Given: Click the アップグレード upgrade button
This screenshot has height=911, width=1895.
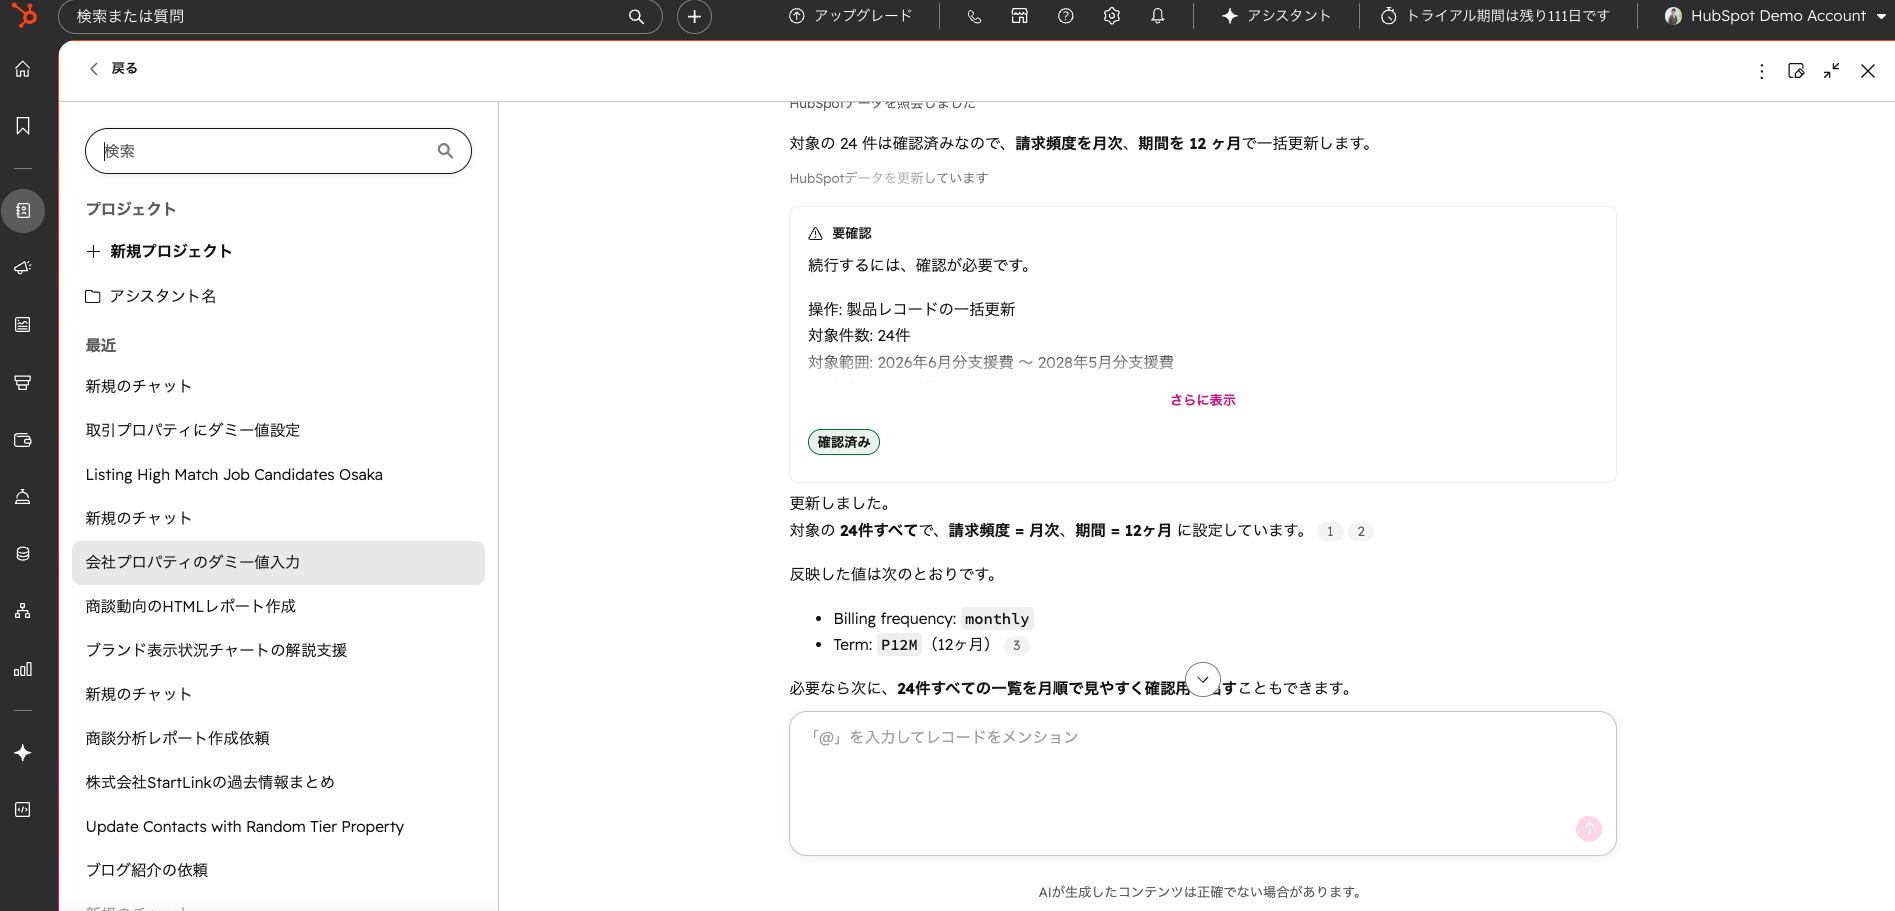Looking at the screenshot, I should [851, 16].
